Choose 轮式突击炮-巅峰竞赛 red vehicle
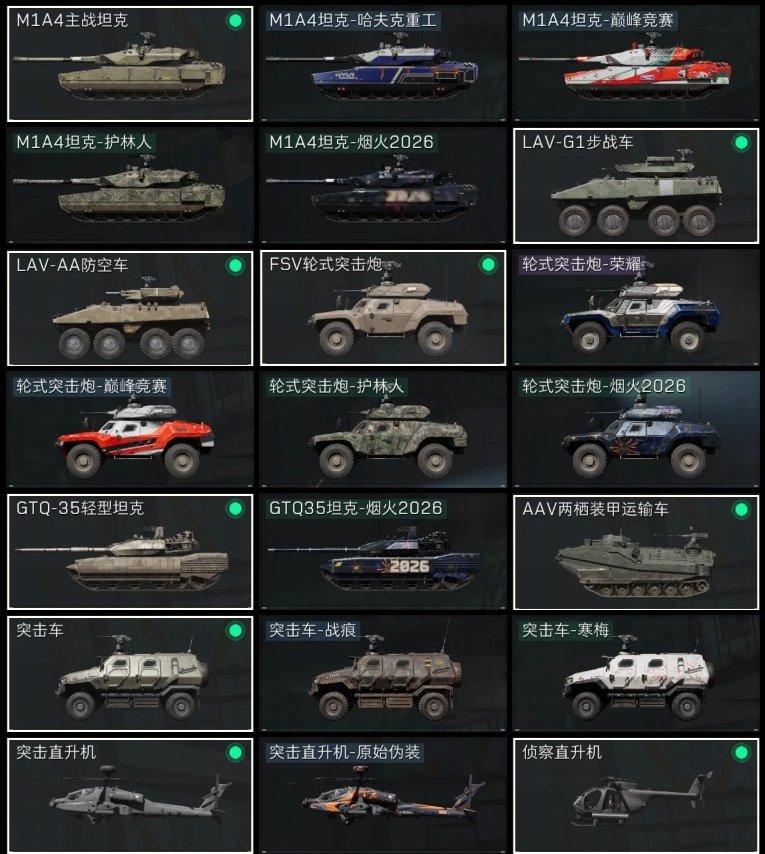Screen dimensions: 765x854 [x=130, y=430]
